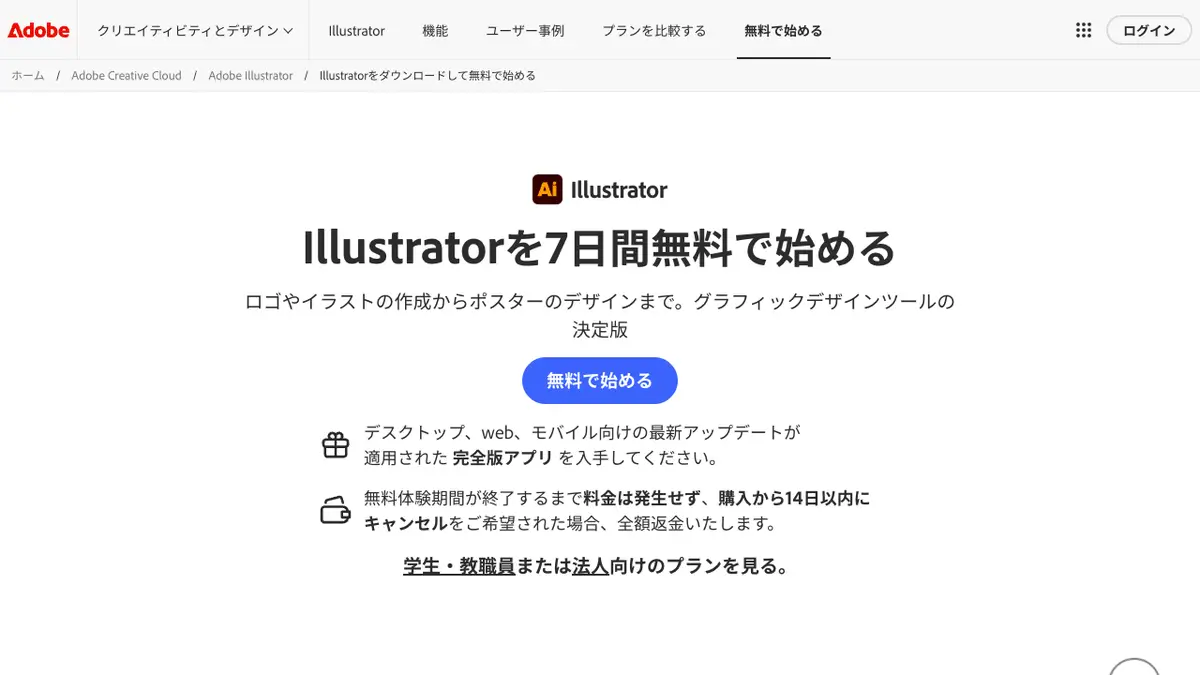Open the 機能 nav item
Image resolution: width=1200 pixels, height=675 pixels.
(x=435, y=31)
